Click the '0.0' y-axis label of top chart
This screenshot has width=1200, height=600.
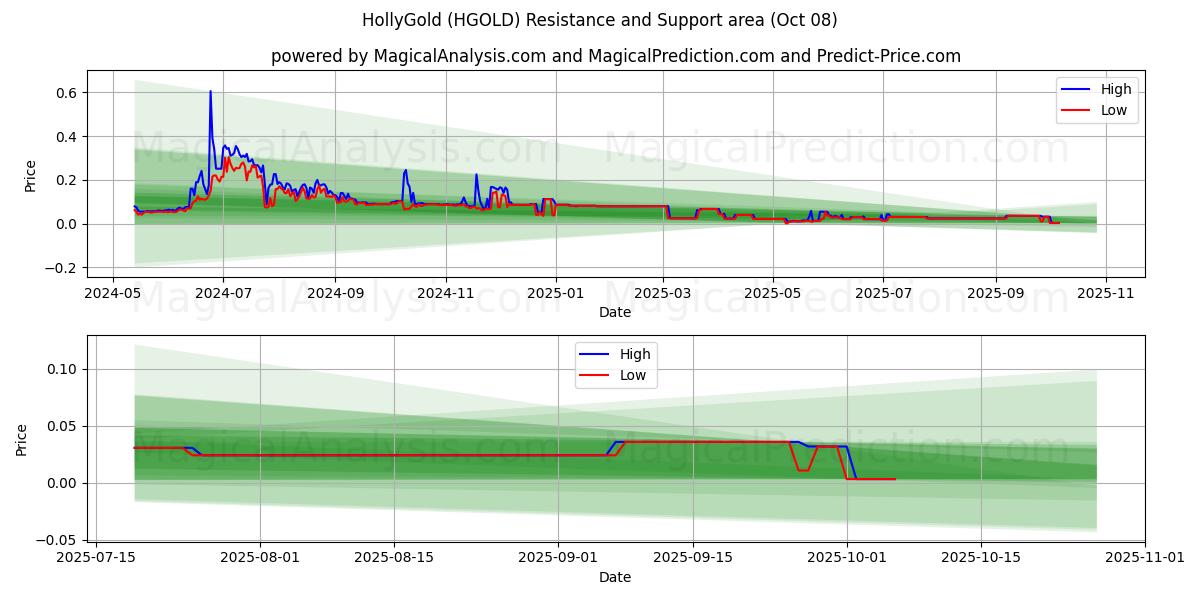coord(67,224)
